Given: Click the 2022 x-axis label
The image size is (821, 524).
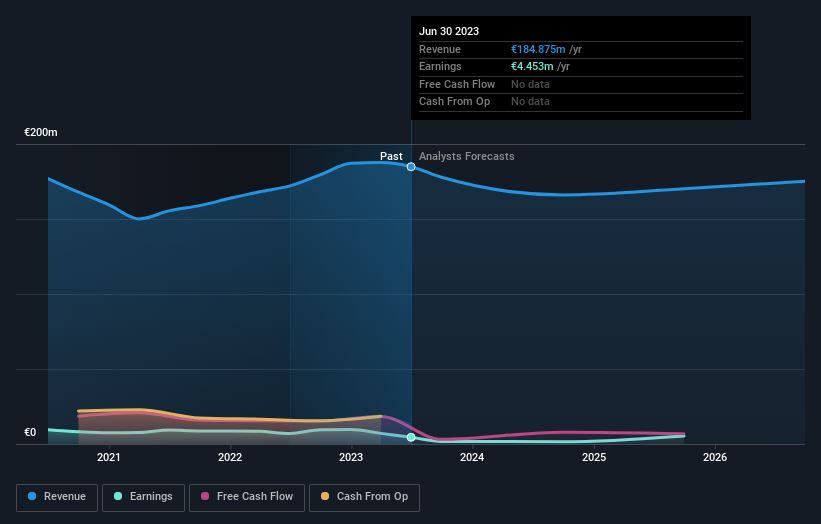Looking at the screenshot, I should 230,457.
